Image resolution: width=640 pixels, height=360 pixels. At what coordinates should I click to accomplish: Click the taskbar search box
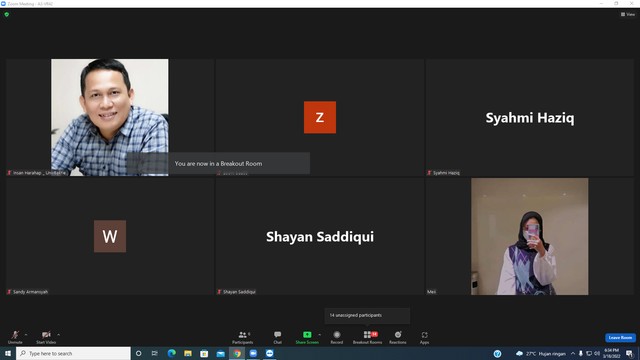click(x=73, y=353)
